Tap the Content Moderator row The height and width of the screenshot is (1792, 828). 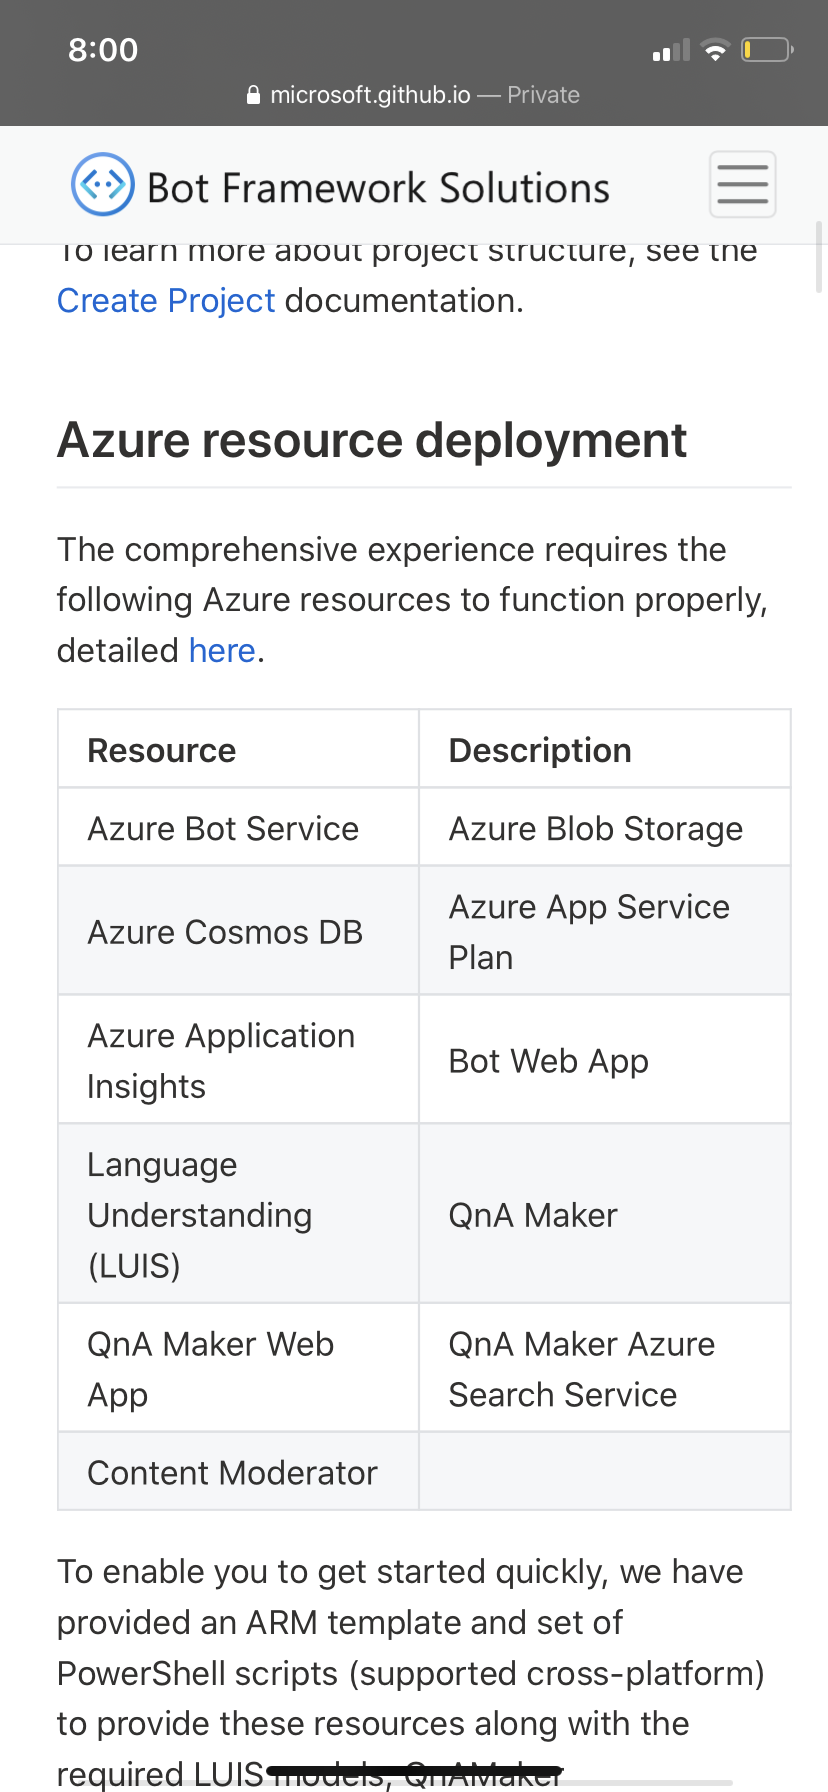coord(233,1471)
